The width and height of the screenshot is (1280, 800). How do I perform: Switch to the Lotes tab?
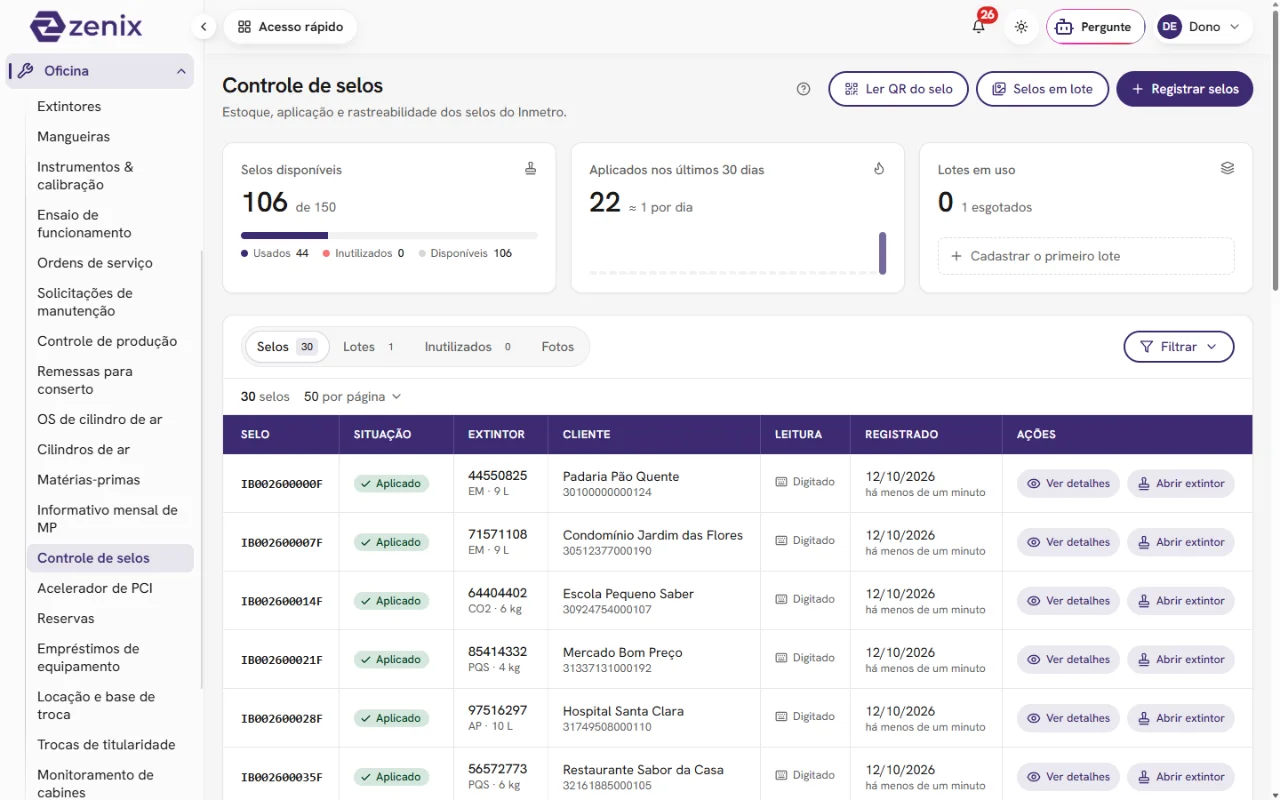coord(370,347)
